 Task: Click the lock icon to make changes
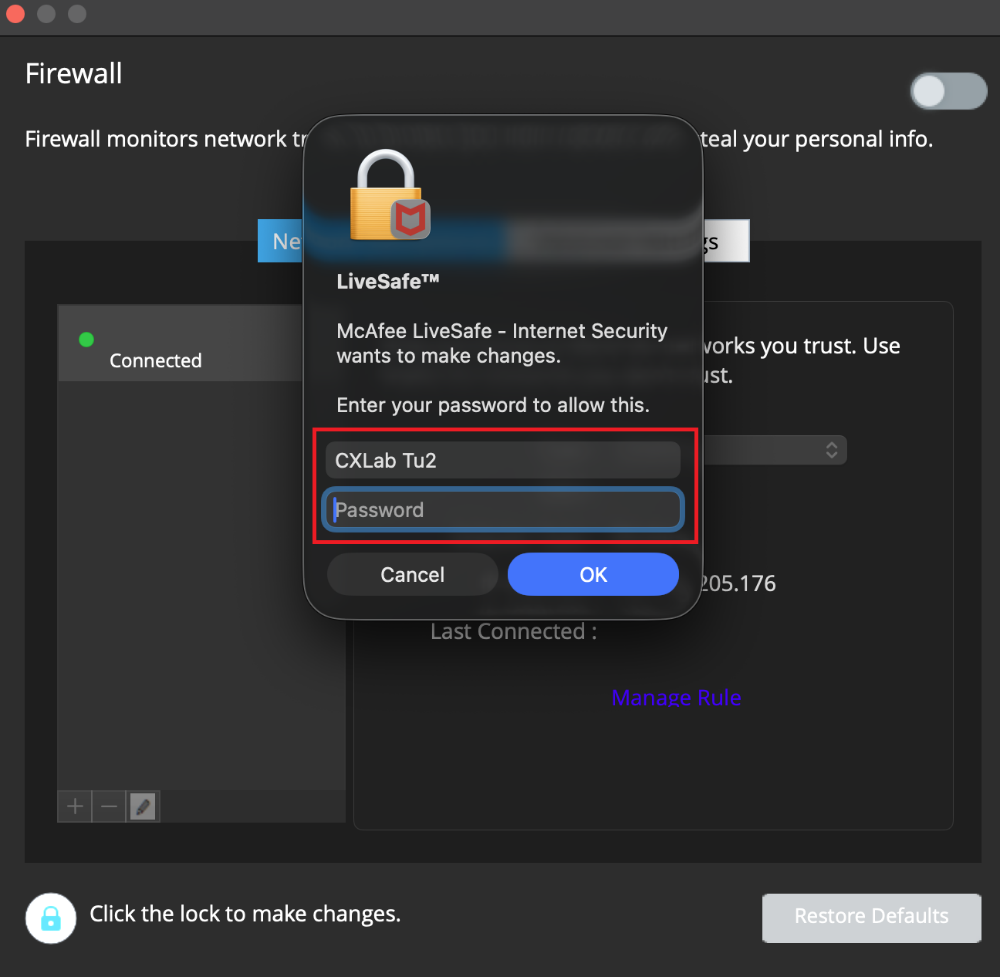[x=50, y=918]
